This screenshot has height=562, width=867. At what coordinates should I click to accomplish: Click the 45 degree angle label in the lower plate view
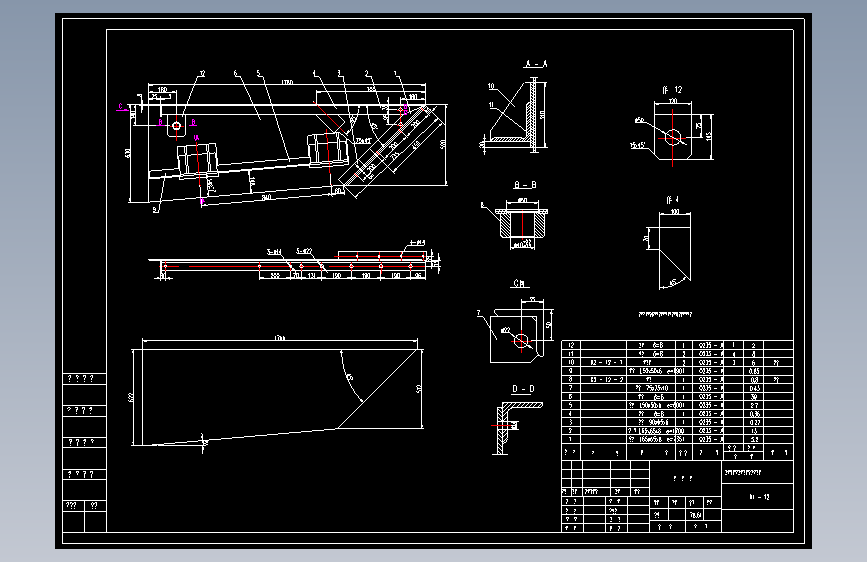[x=349, y=378]
